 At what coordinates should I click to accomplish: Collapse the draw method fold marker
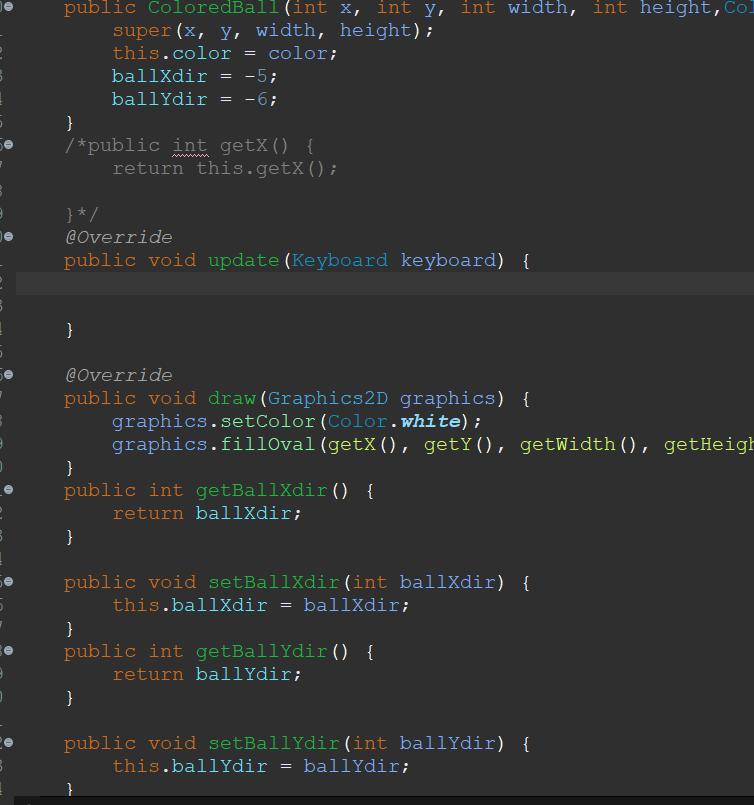[8, 375]
